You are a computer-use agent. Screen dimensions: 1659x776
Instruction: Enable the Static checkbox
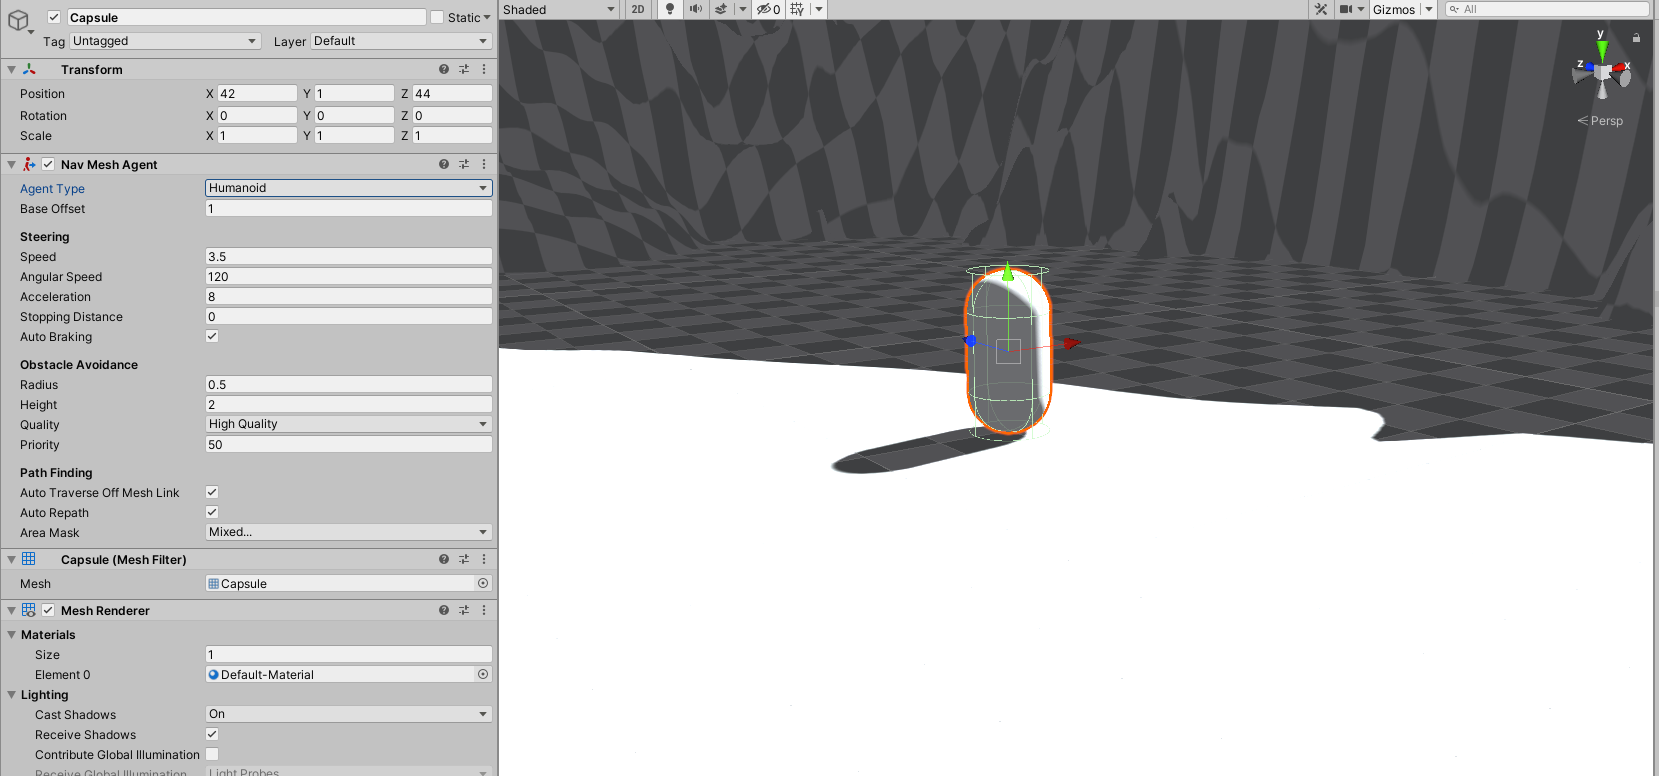[x=437, y=17]
